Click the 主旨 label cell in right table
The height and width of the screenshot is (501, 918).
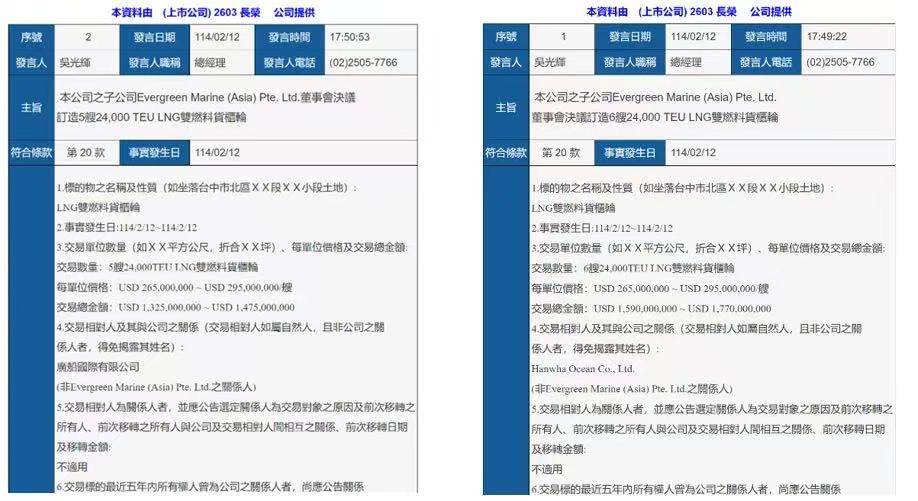coord(506,107)
